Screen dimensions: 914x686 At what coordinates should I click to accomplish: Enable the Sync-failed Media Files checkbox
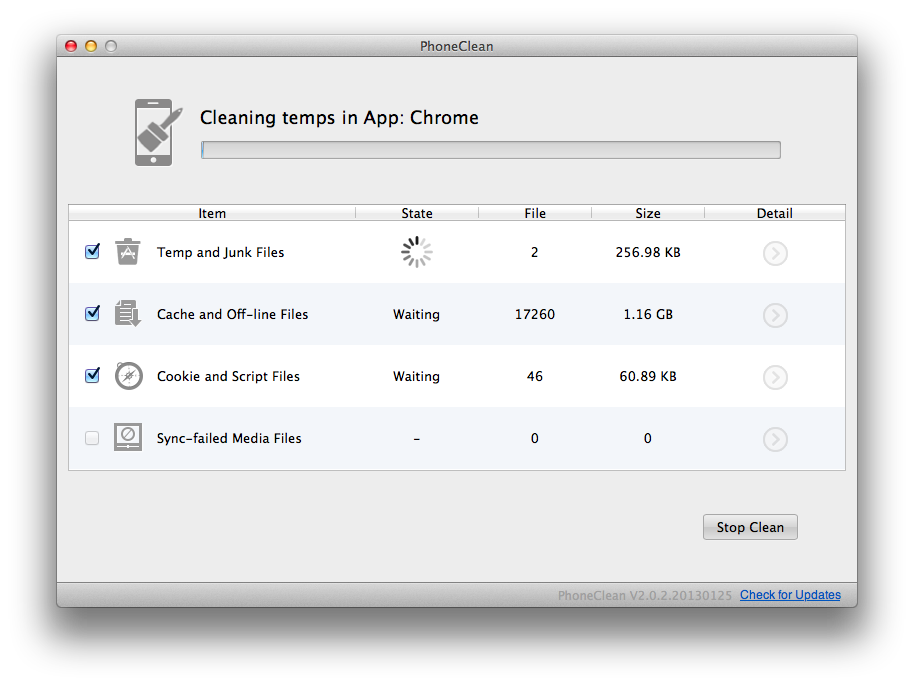click(92, 438)
